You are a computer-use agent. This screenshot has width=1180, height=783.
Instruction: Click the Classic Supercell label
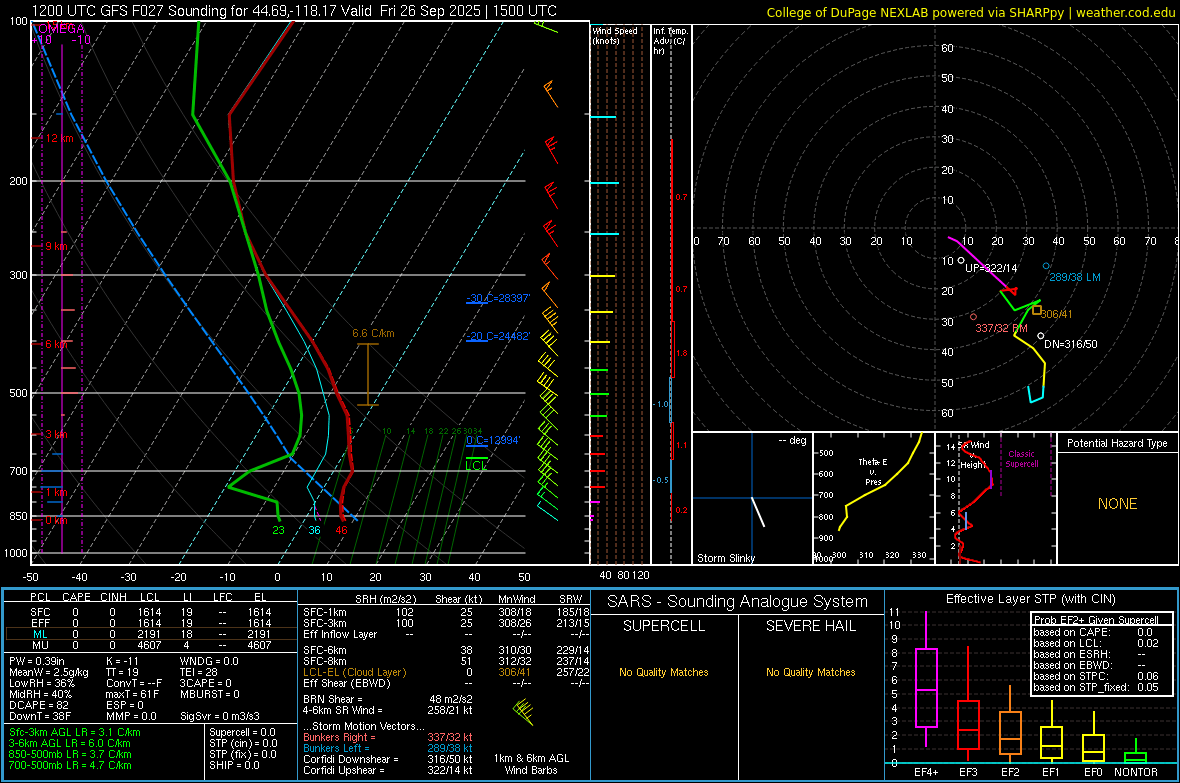pyautogui.click(x=1022, y=459)
